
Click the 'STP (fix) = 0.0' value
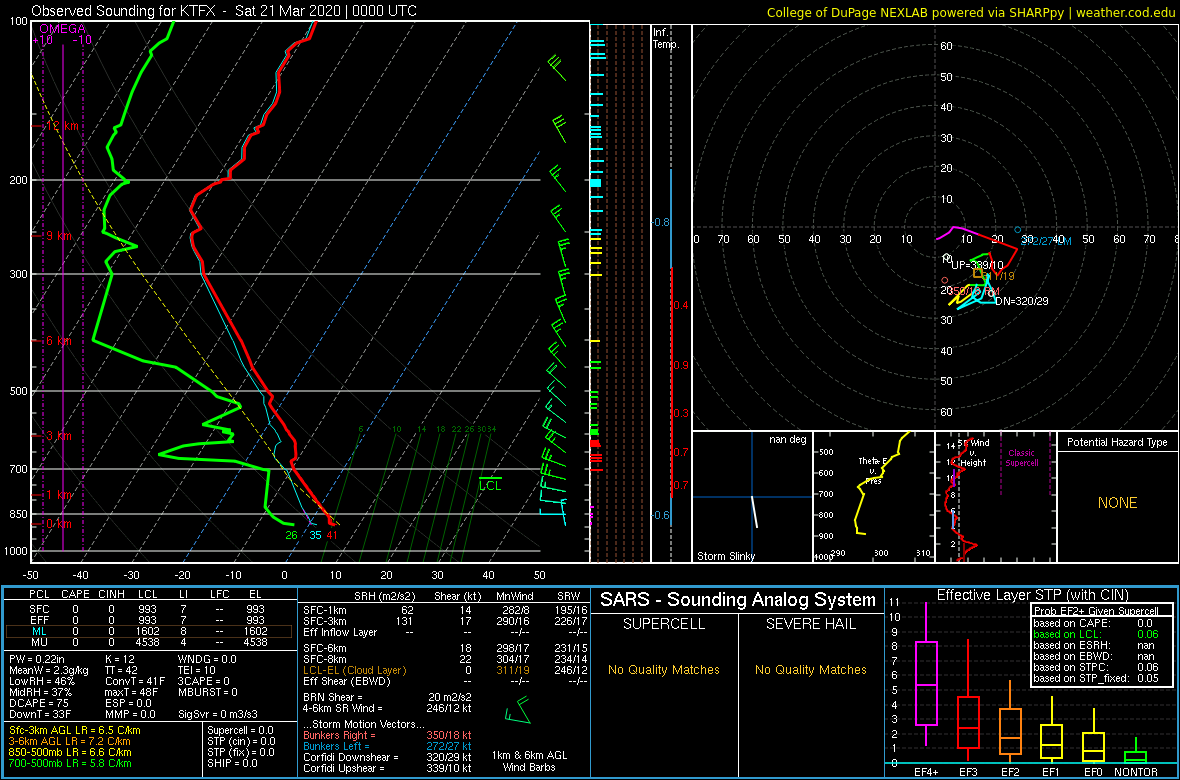click(241, 752)
